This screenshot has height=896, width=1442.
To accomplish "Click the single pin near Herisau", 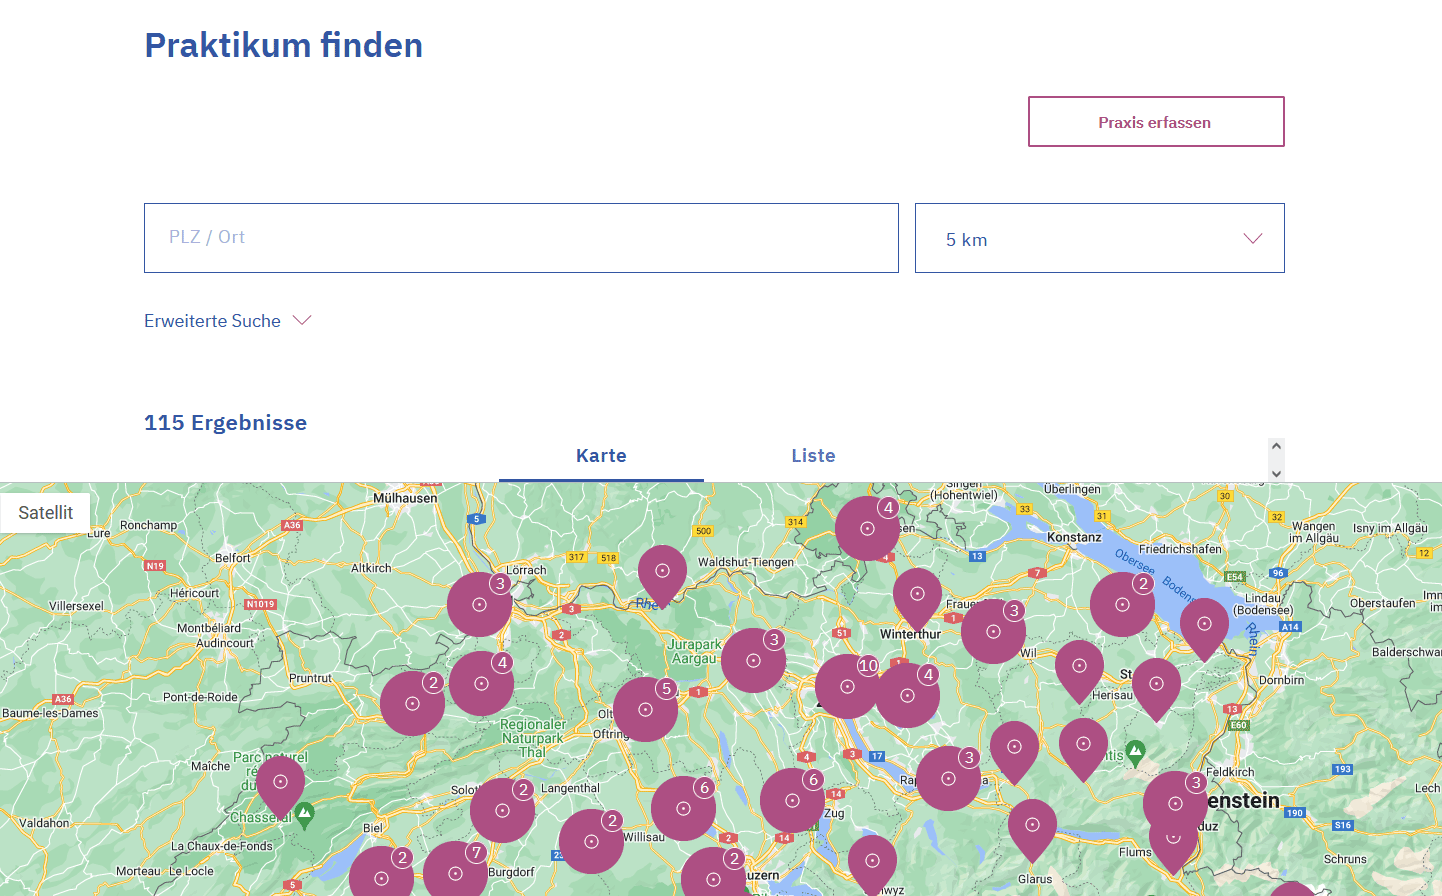I will 1079,667.
